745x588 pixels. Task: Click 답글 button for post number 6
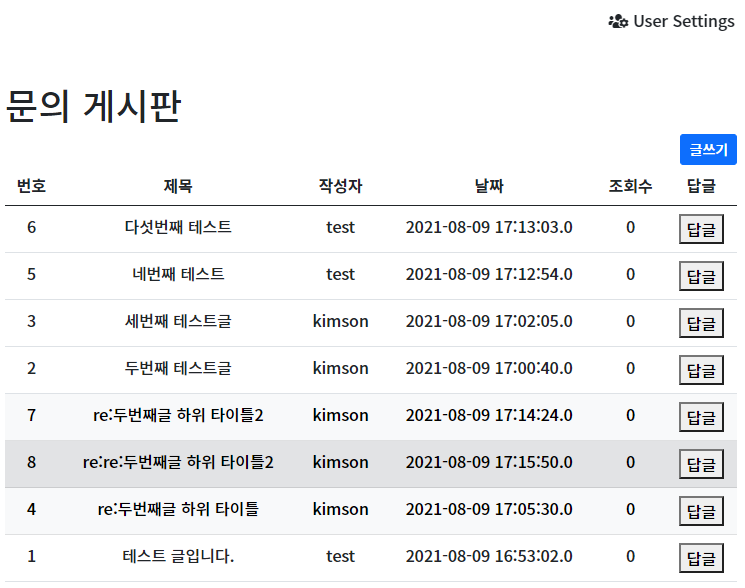[701, 229]
